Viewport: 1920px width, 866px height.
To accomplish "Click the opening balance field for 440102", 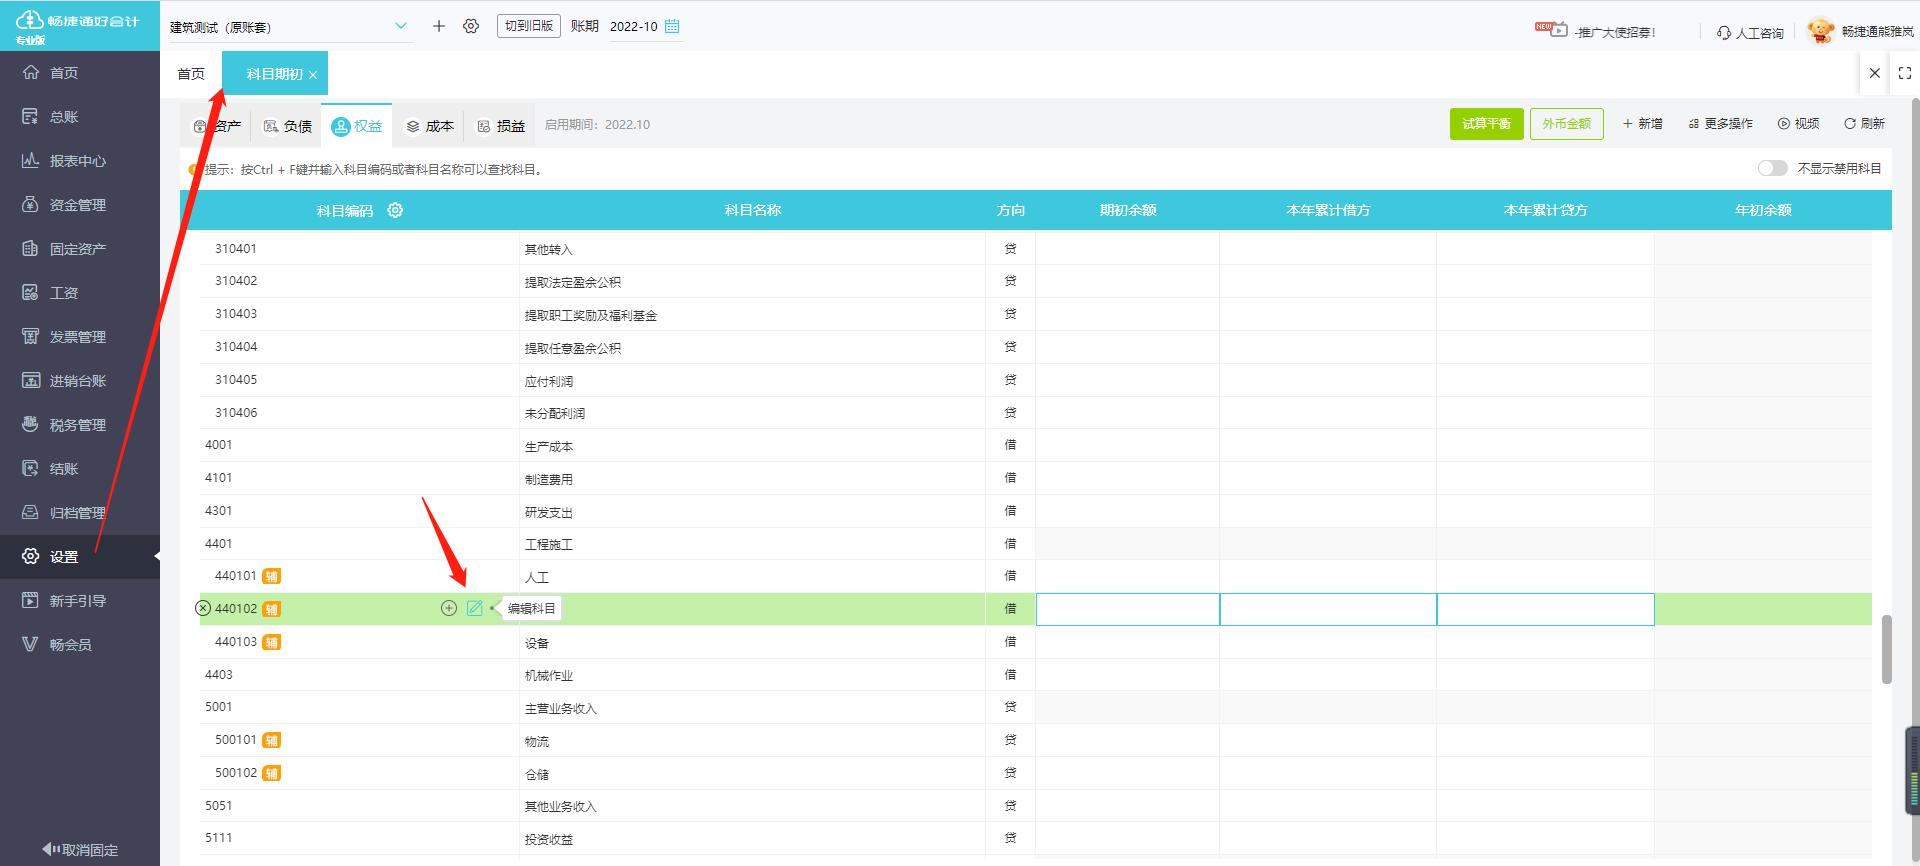I will click(1127, 609).
